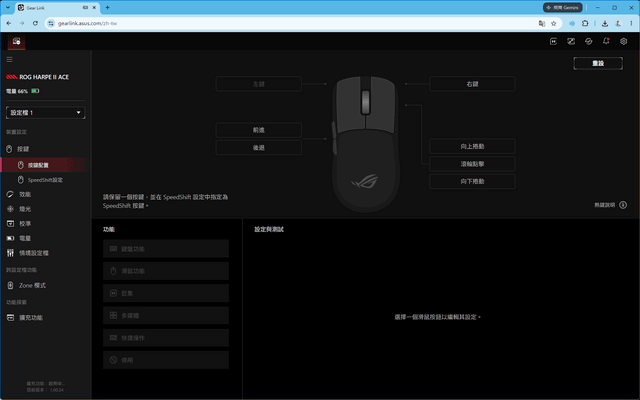Open the 設定檔 1 profile dropdown
The width and height of the screenshot is (640, 400).
[45, 113]
